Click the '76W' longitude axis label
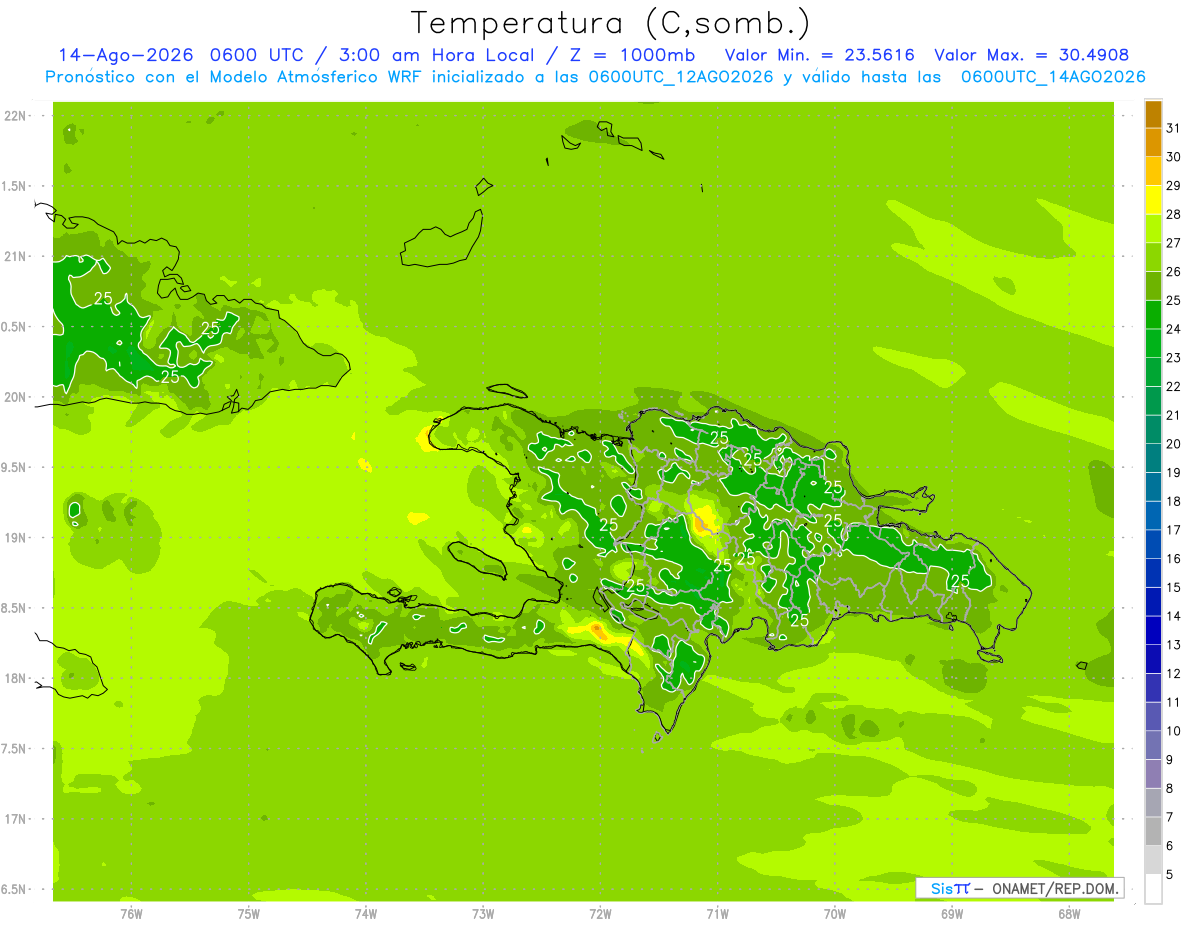The width and height of the screenshot is (1200, 927). click(131, 913)
